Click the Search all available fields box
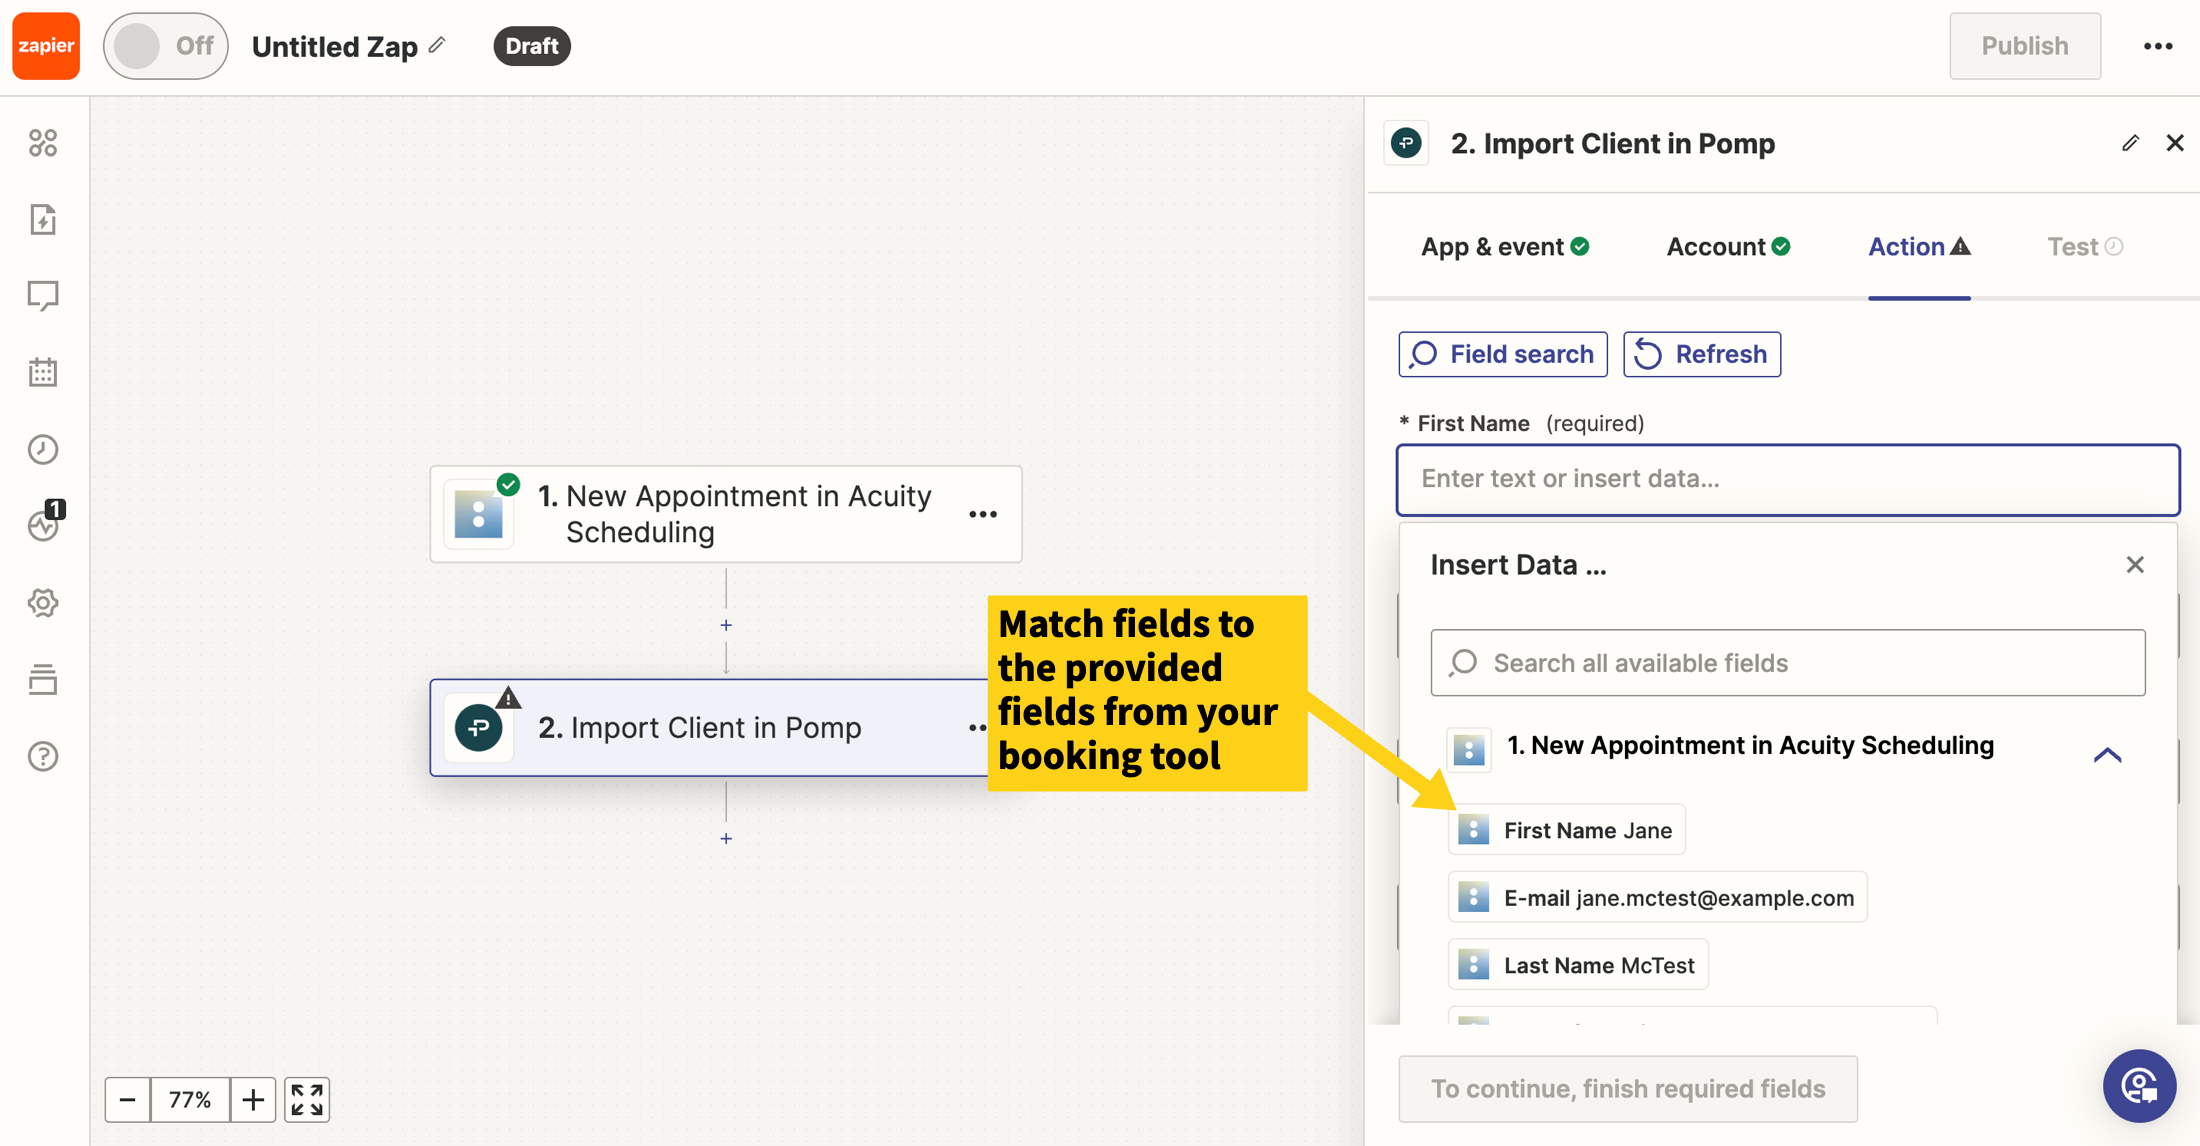Viewport: 2200px width, 1146px height. click(1787, 663)
